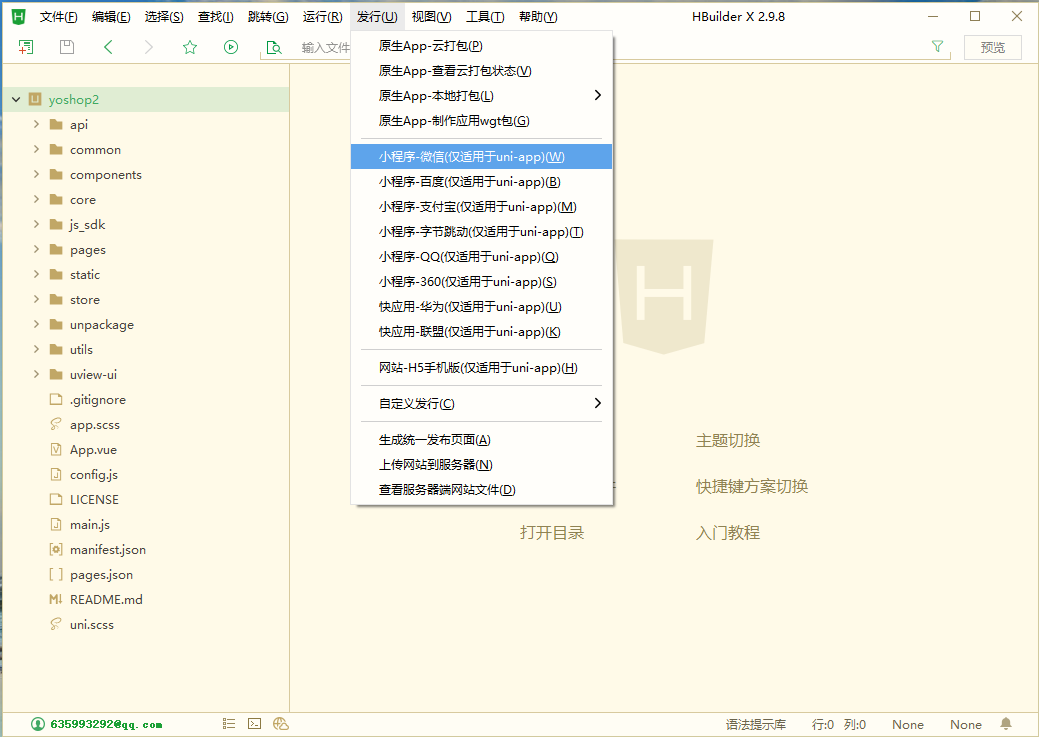
Task: Click the file search icon
Action: (x=273, y=47)
